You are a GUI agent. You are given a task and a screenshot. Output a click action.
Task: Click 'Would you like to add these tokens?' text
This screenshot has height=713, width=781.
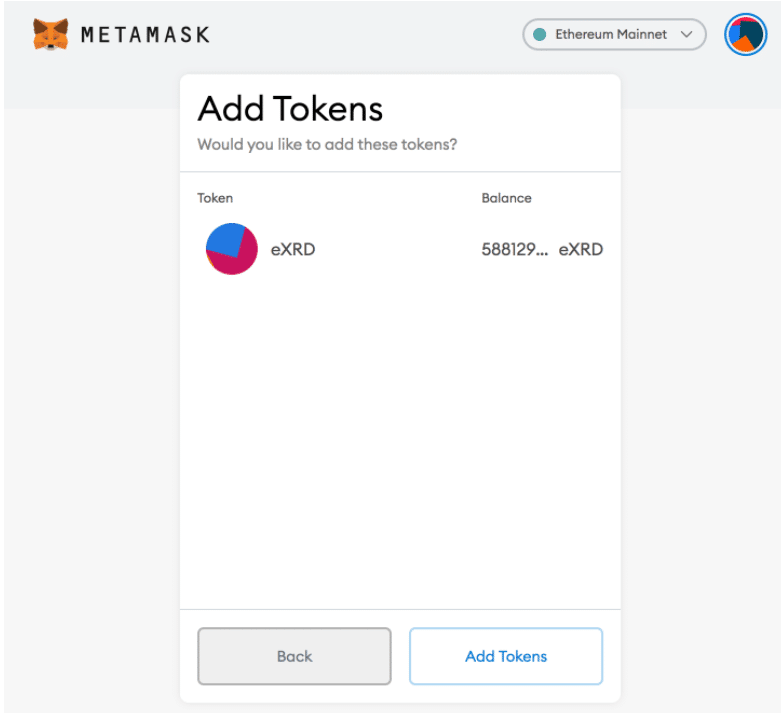click(327, 144)
